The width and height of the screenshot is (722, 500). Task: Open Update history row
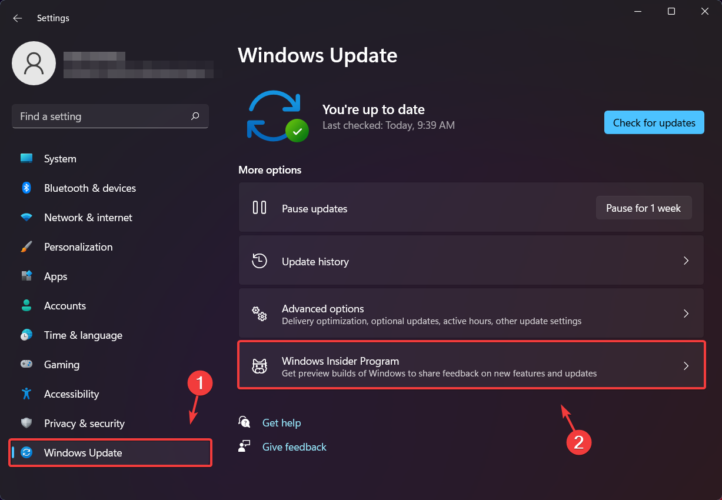click(471, 261)
